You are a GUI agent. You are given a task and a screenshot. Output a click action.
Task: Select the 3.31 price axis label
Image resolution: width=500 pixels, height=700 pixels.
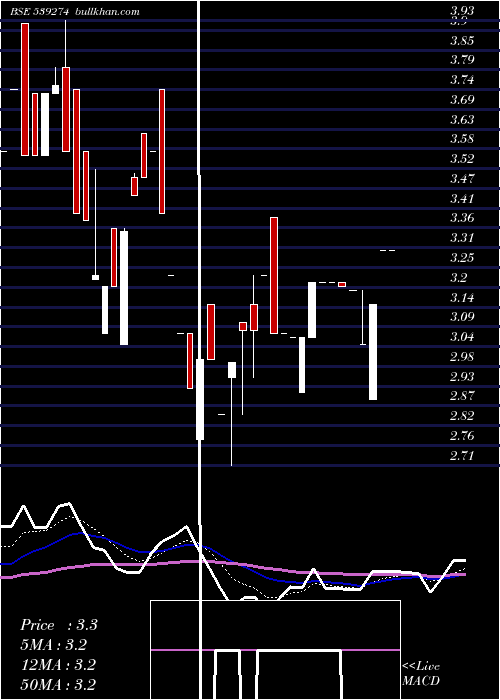(462, 238)
